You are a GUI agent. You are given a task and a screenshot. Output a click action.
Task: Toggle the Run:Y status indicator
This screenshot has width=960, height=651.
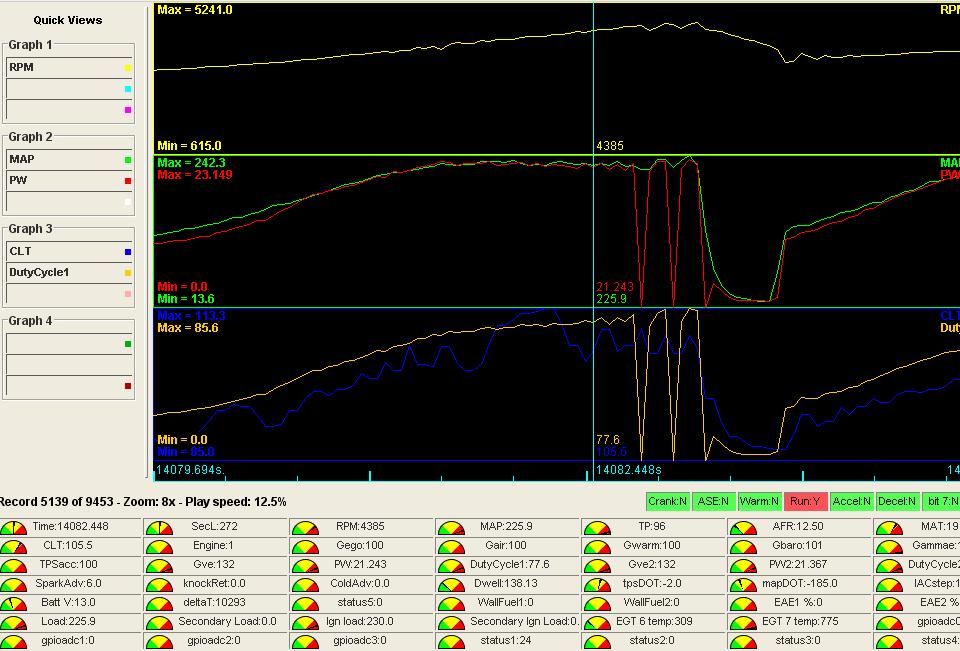point(804,501)
